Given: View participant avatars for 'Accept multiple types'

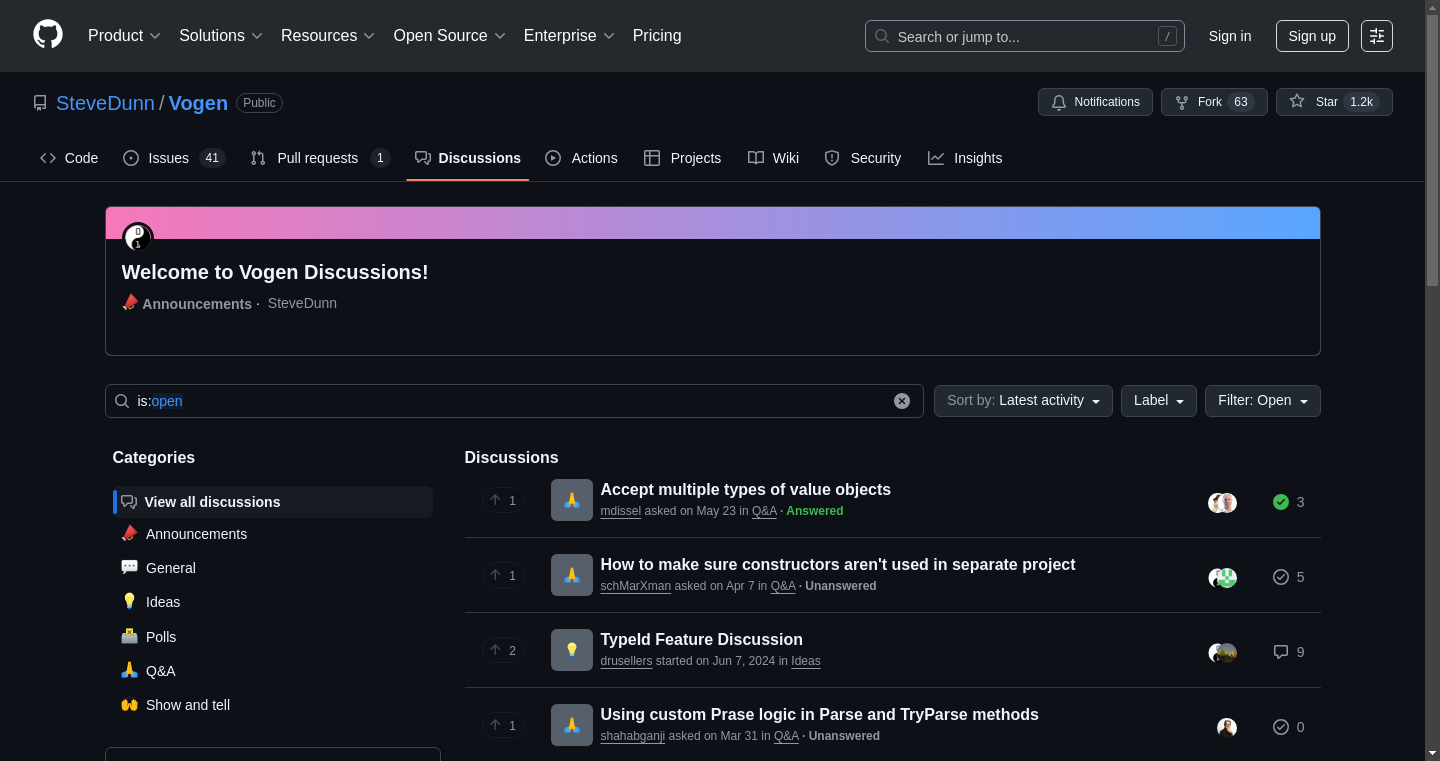Looking at the screenshot, I should coord(1223,503).
